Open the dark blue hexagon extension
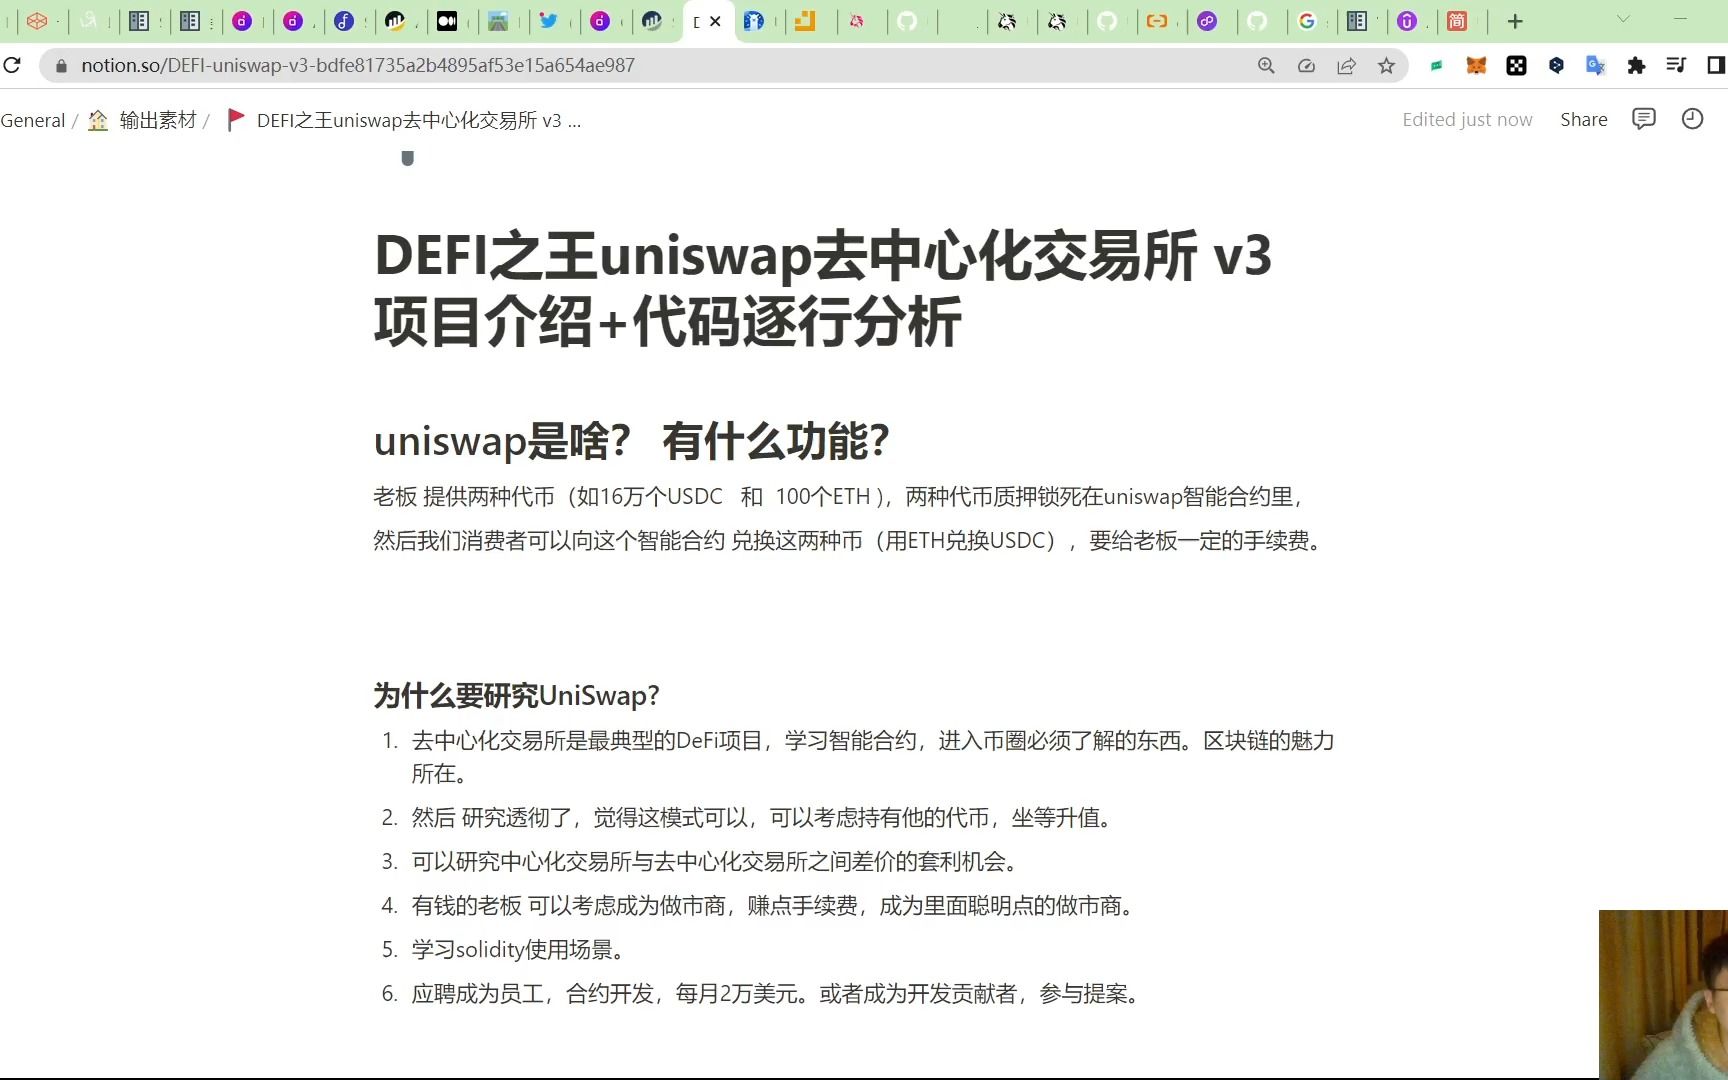Screen dimensions: 1728x1080 (1556, 65)
